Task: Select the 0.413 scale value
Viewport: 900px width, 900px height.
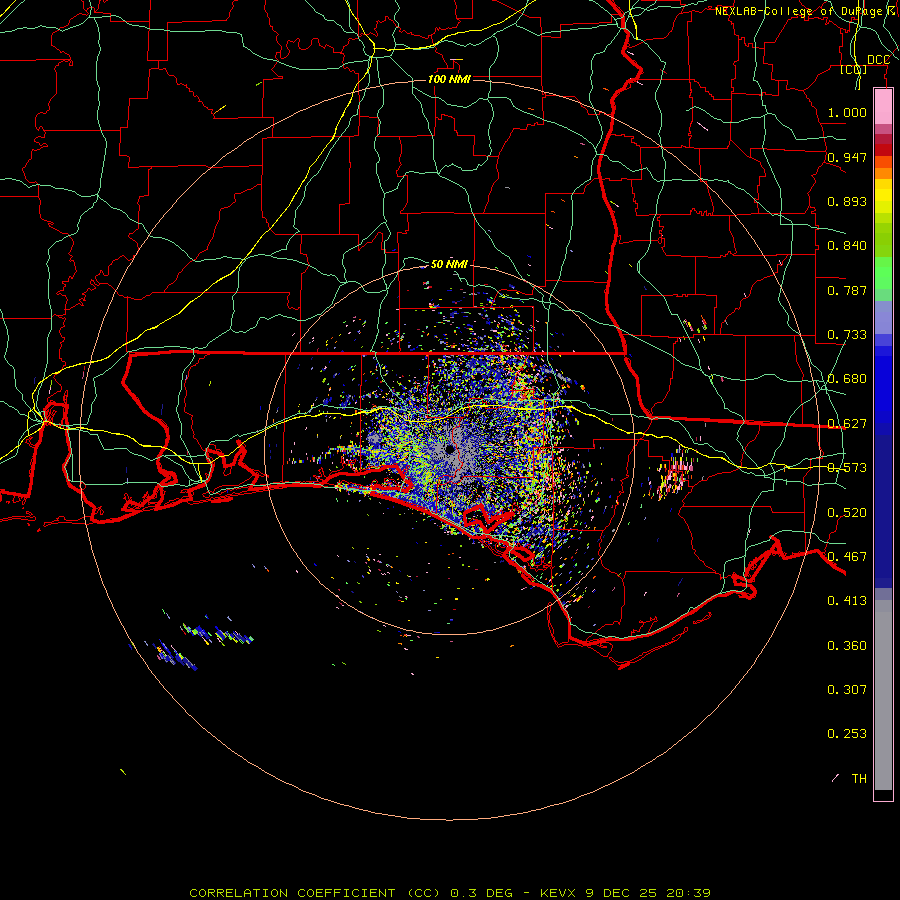Action: point(847,601)
